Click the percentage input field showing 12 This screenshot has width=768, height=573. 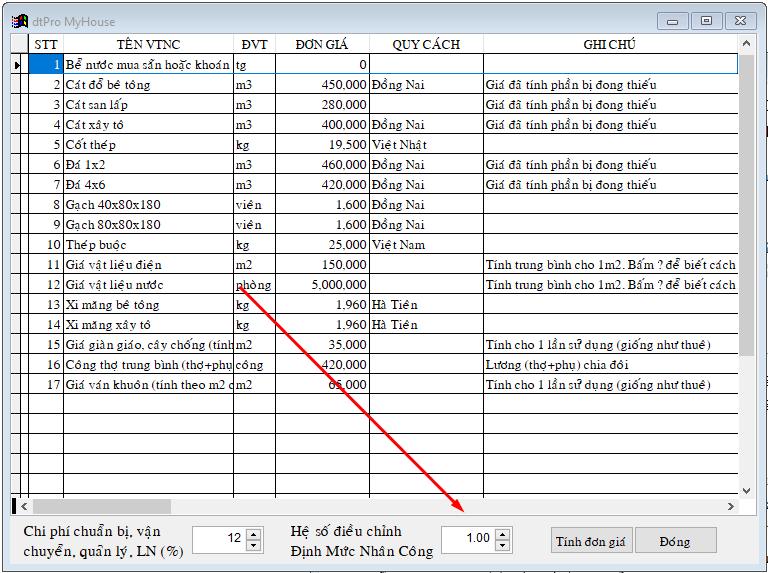click(x=218, y=539)
